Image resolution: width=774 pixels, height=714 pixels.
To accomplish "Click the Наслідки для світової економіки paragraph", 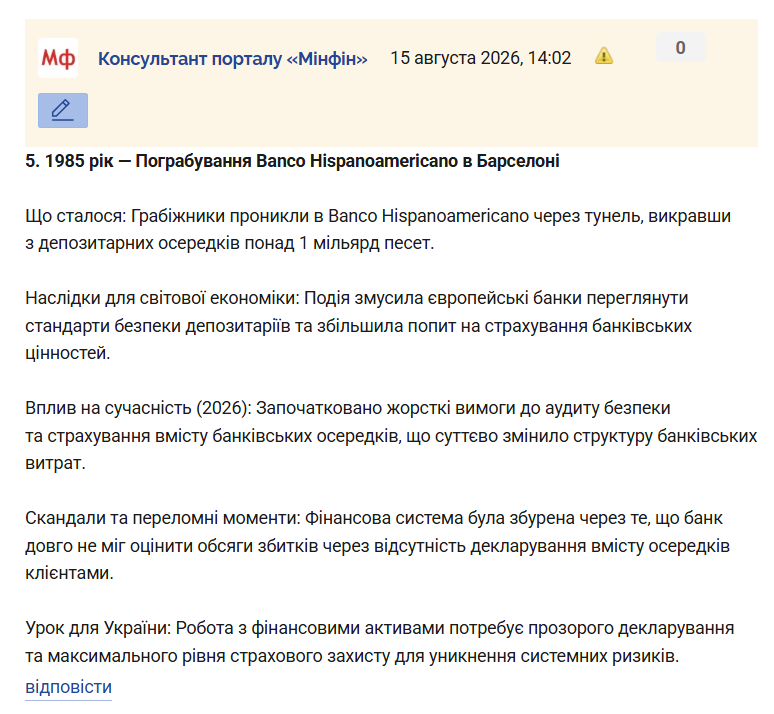I will point(359,325).
